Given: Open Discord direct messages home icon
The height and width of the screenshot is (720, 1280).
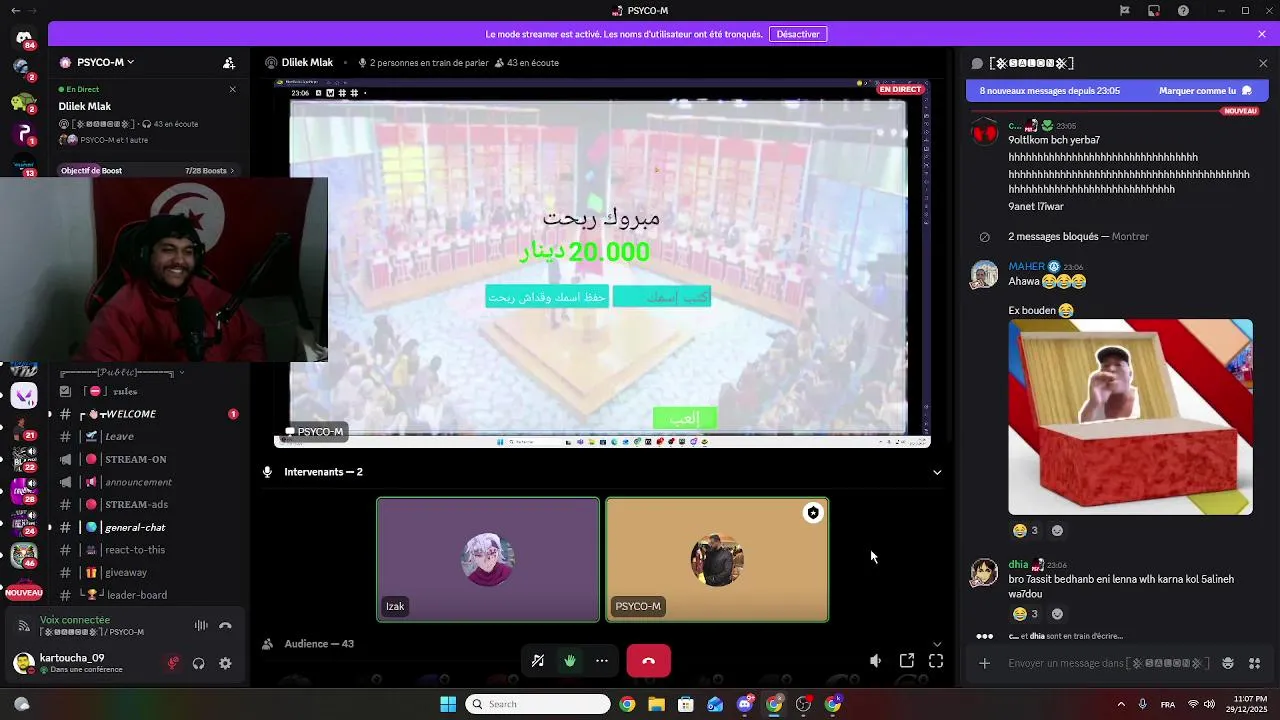Looking at the screenshot, I should (x=24, y=37).
